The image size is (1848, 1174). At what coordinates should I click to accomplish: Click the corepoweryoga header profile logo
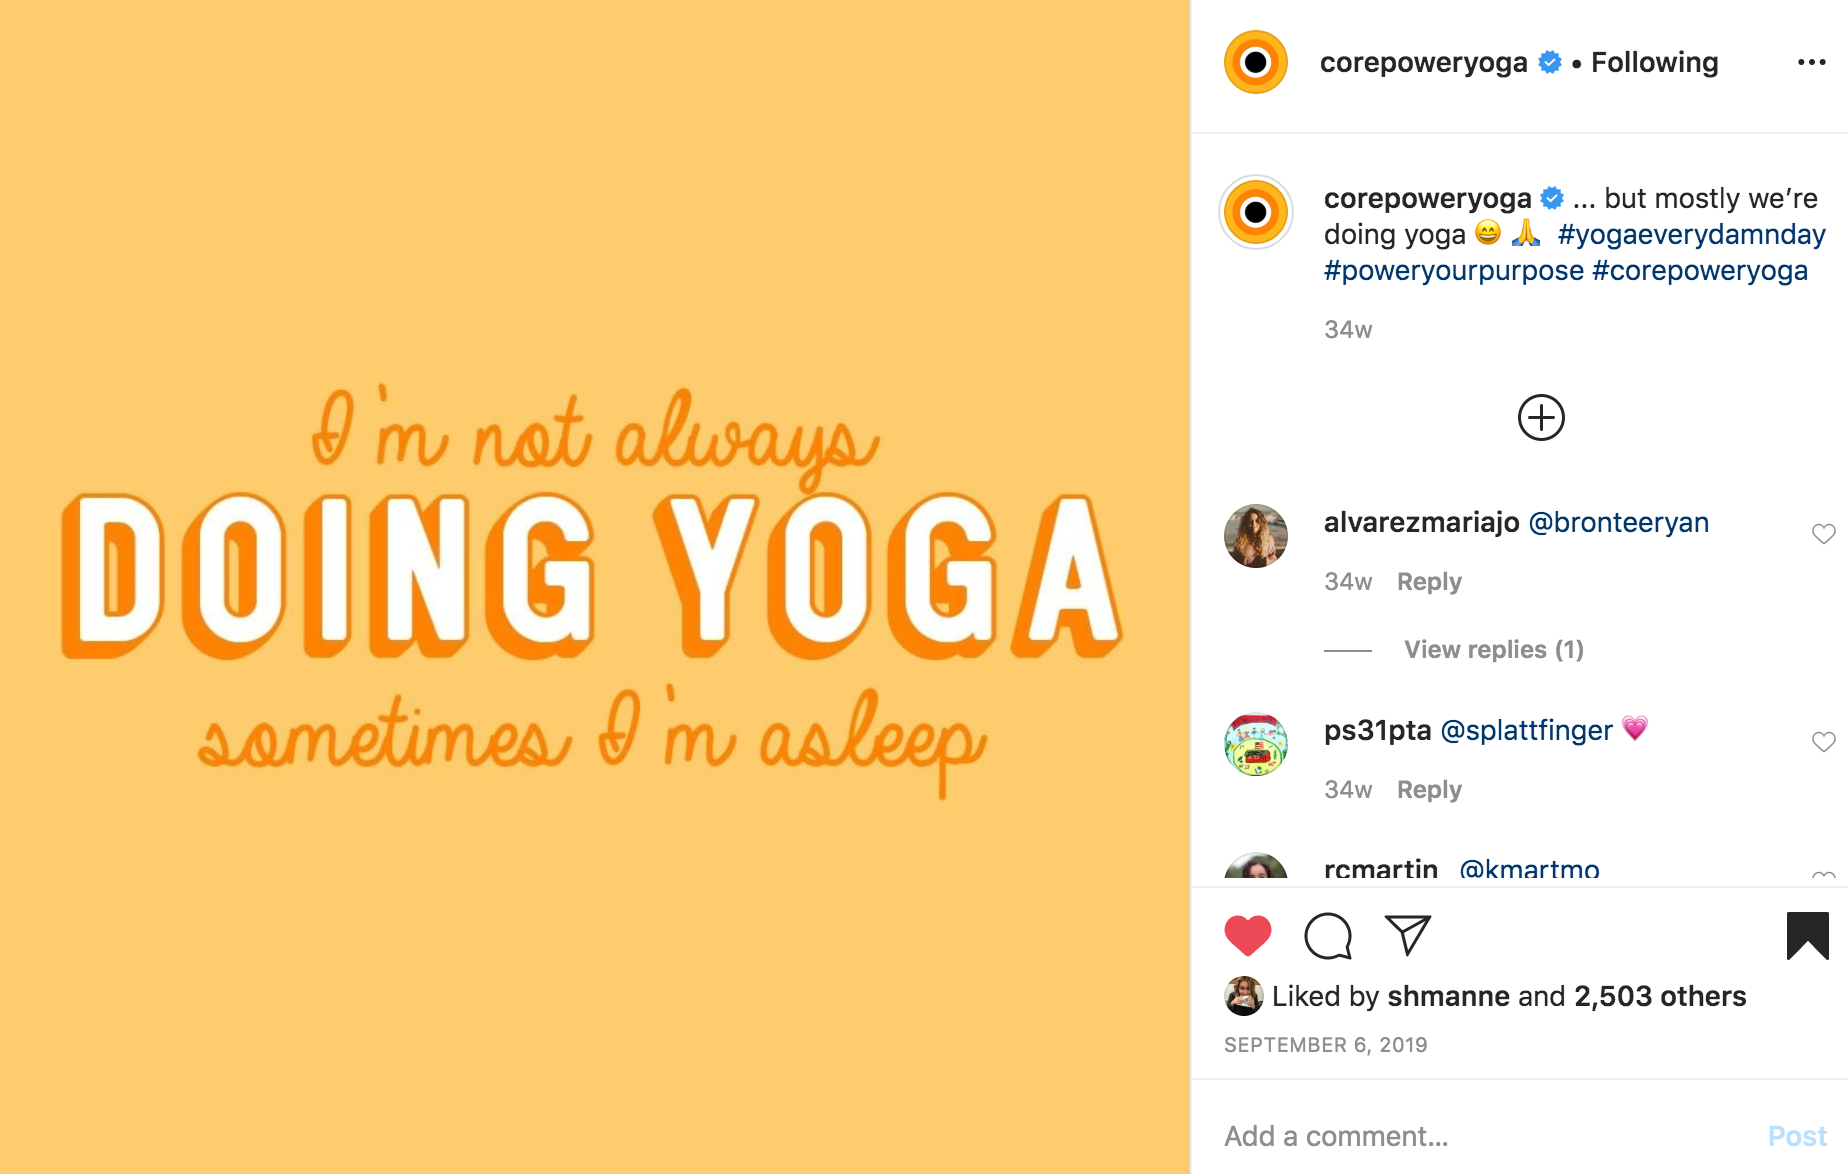(1256, 62)
